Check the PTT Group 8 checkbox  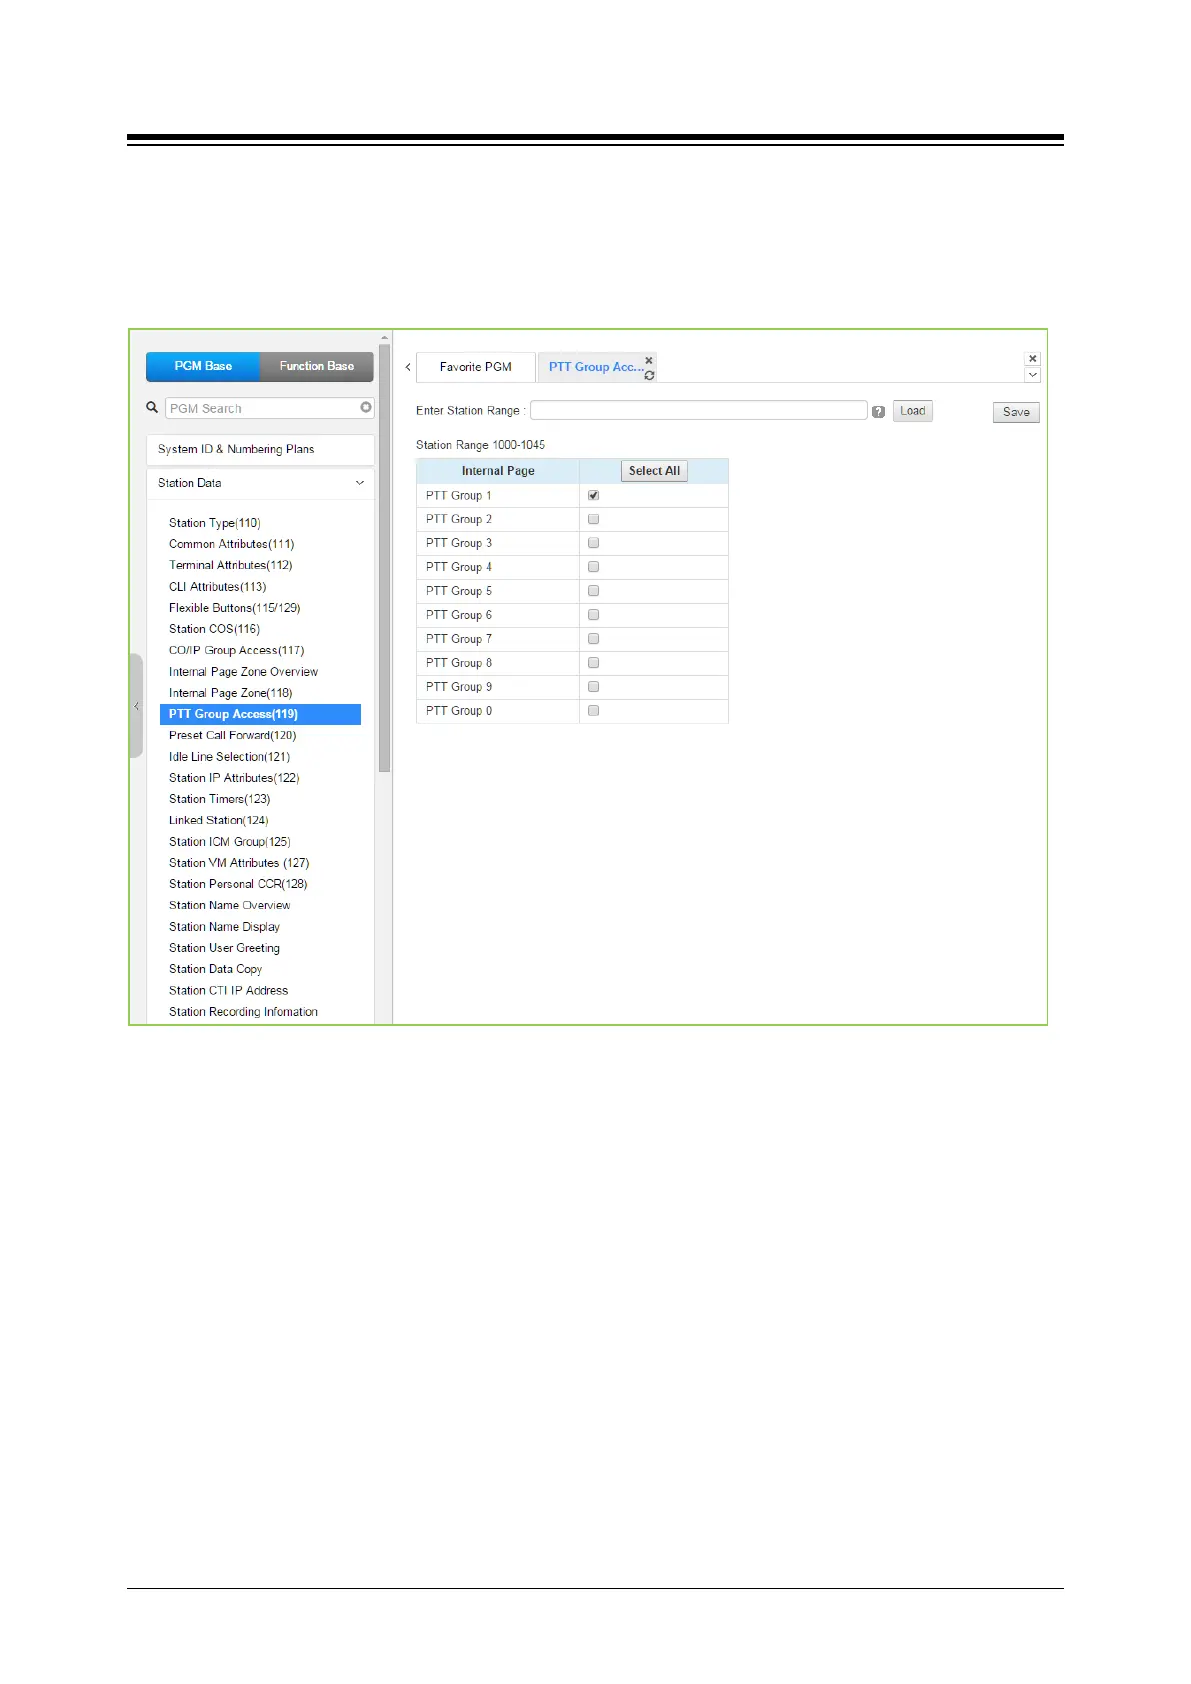point(594,663)
